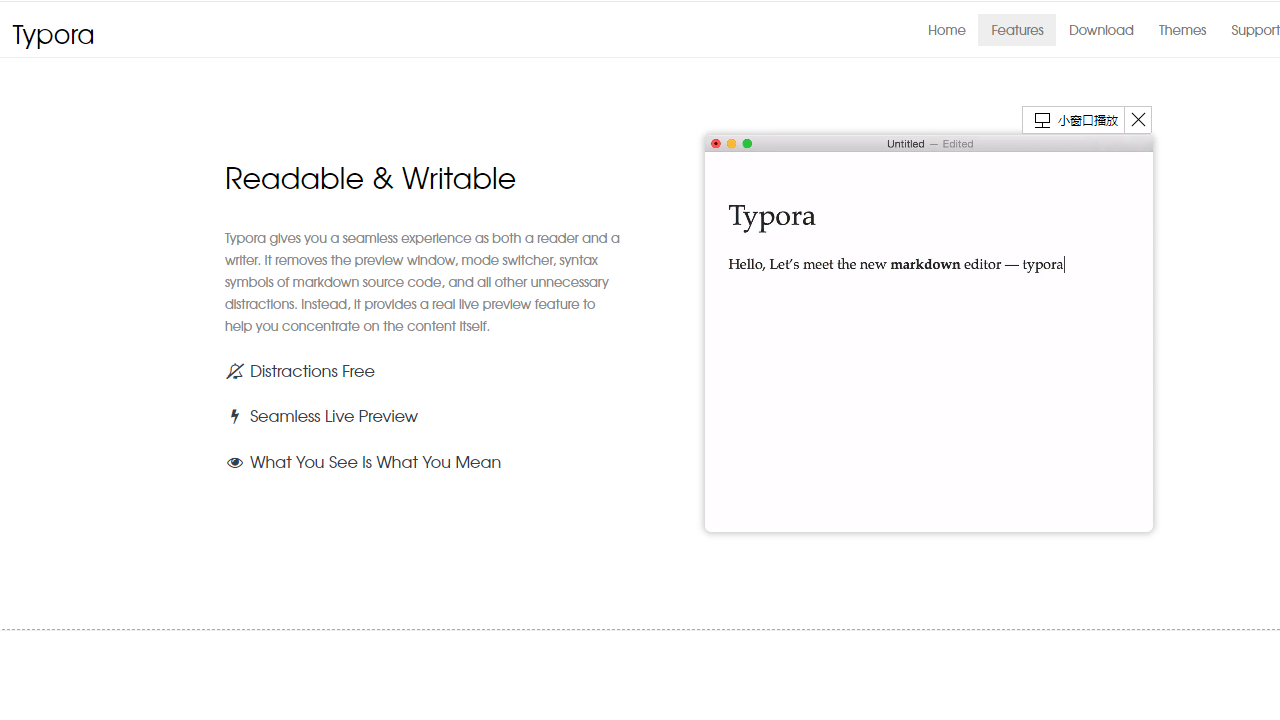Image resolution: width=1280 pixels, height=720 pixels.
Task: Click the lightning bolt icon beside Seamless Live Preview
Action: point(235,417)
